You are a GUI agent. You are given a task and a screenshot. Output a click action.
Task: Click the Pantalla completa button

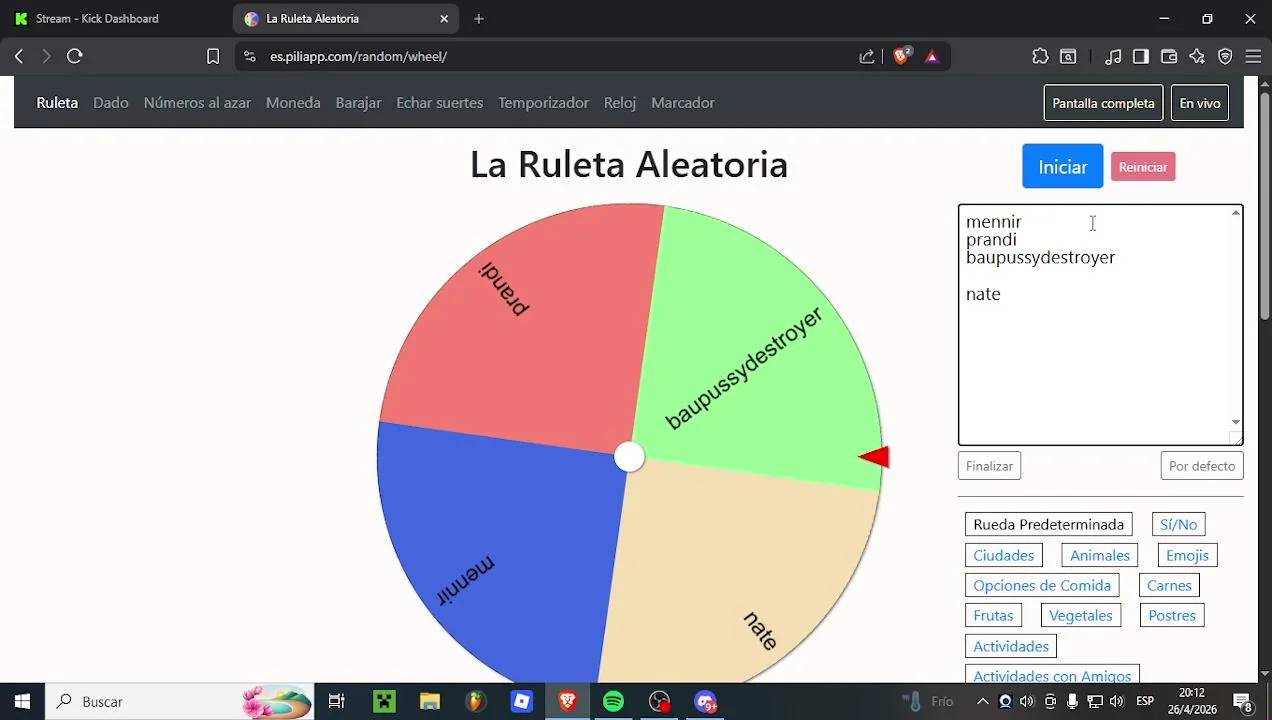tap(1103, 103)
